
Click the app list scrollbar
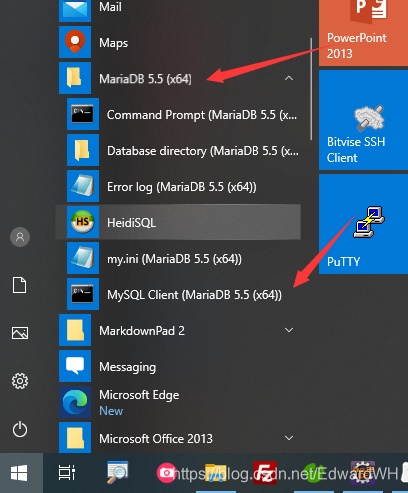pyautogui.click(x=311, y=89)
